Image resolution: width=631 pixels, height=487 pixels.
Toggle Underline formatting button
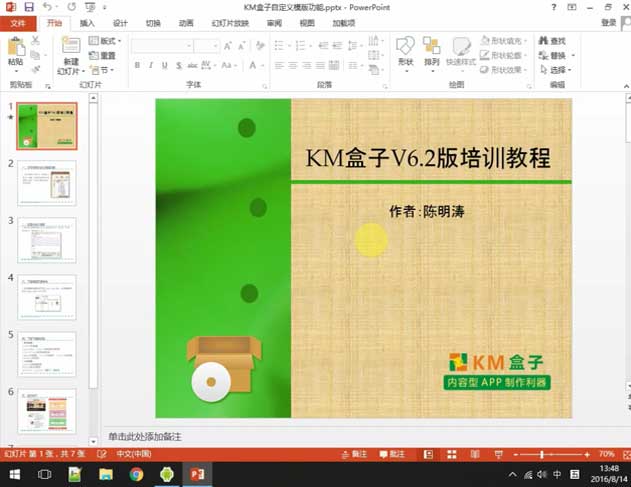pos(165,65)
